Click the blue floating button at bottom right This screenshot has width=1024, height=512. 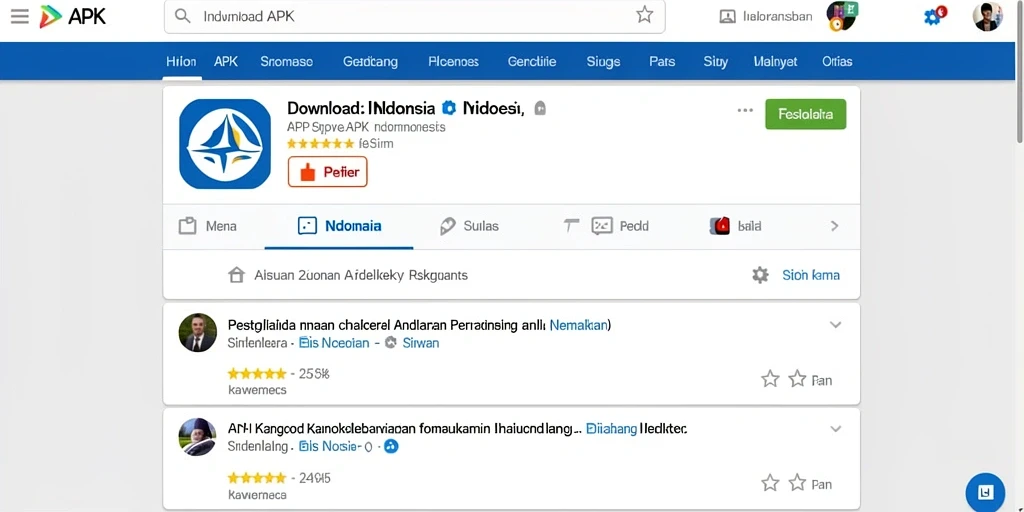(985, 492)
